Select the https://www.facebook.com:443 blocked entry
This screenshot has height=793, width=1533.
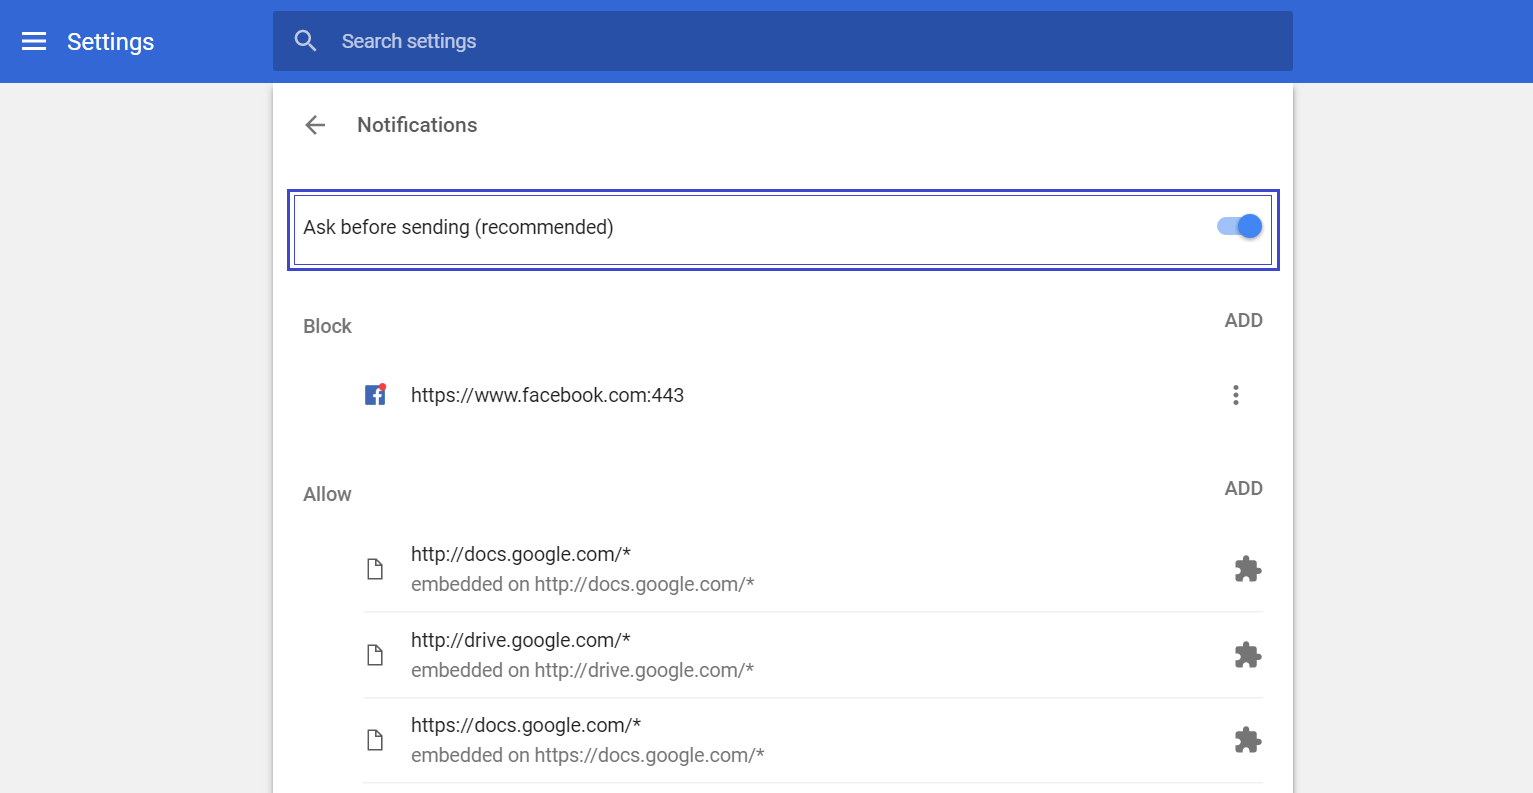pyautogui.click(x=547, y=395)
